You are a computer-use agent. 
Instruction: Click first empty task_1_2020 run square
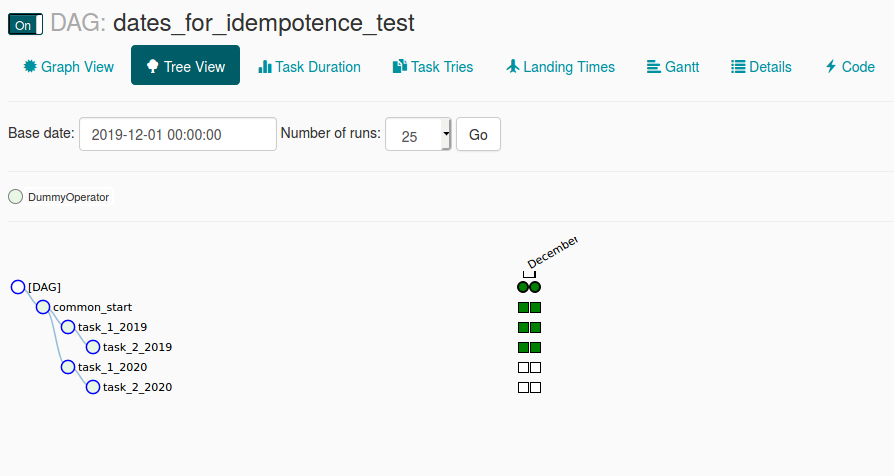pyautogui.click(x=523, y=368)
